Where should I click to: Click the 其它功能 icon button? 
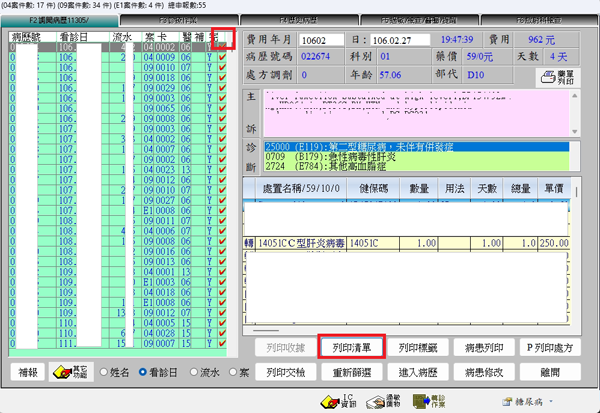[x=66, y=373]
